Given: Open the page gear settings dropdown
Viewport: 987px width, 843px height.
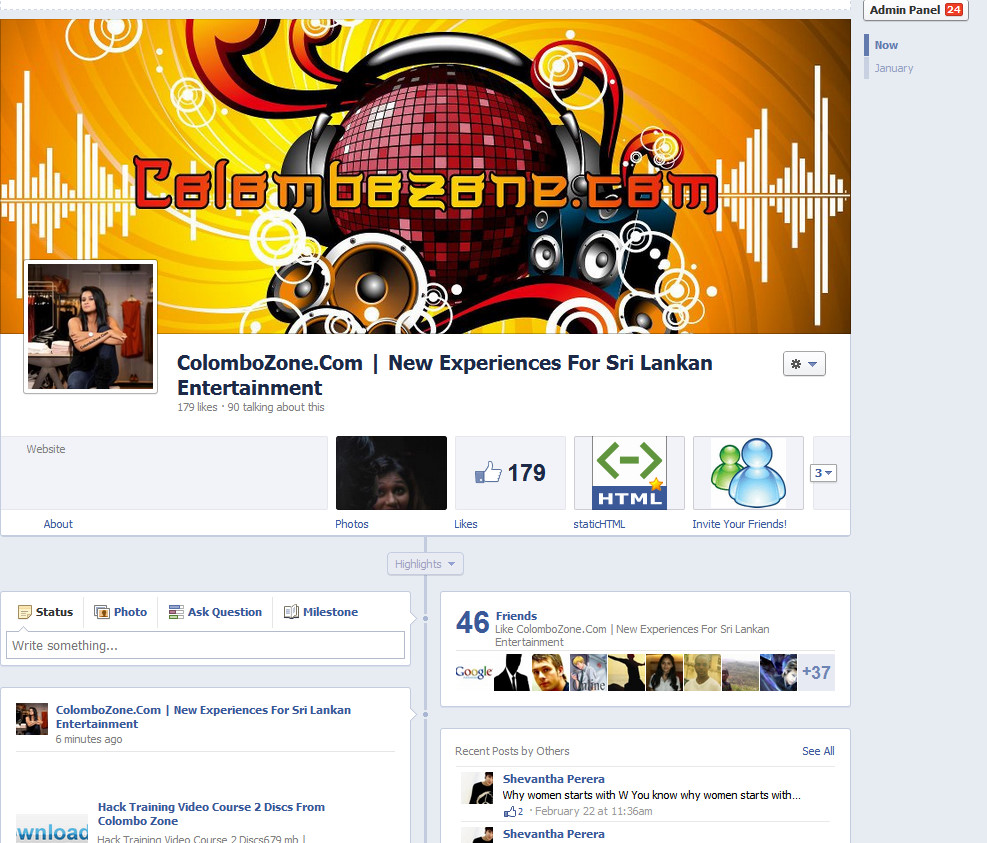Looking at the screenshot, I should pyautogui.click(x=804, y=364).
